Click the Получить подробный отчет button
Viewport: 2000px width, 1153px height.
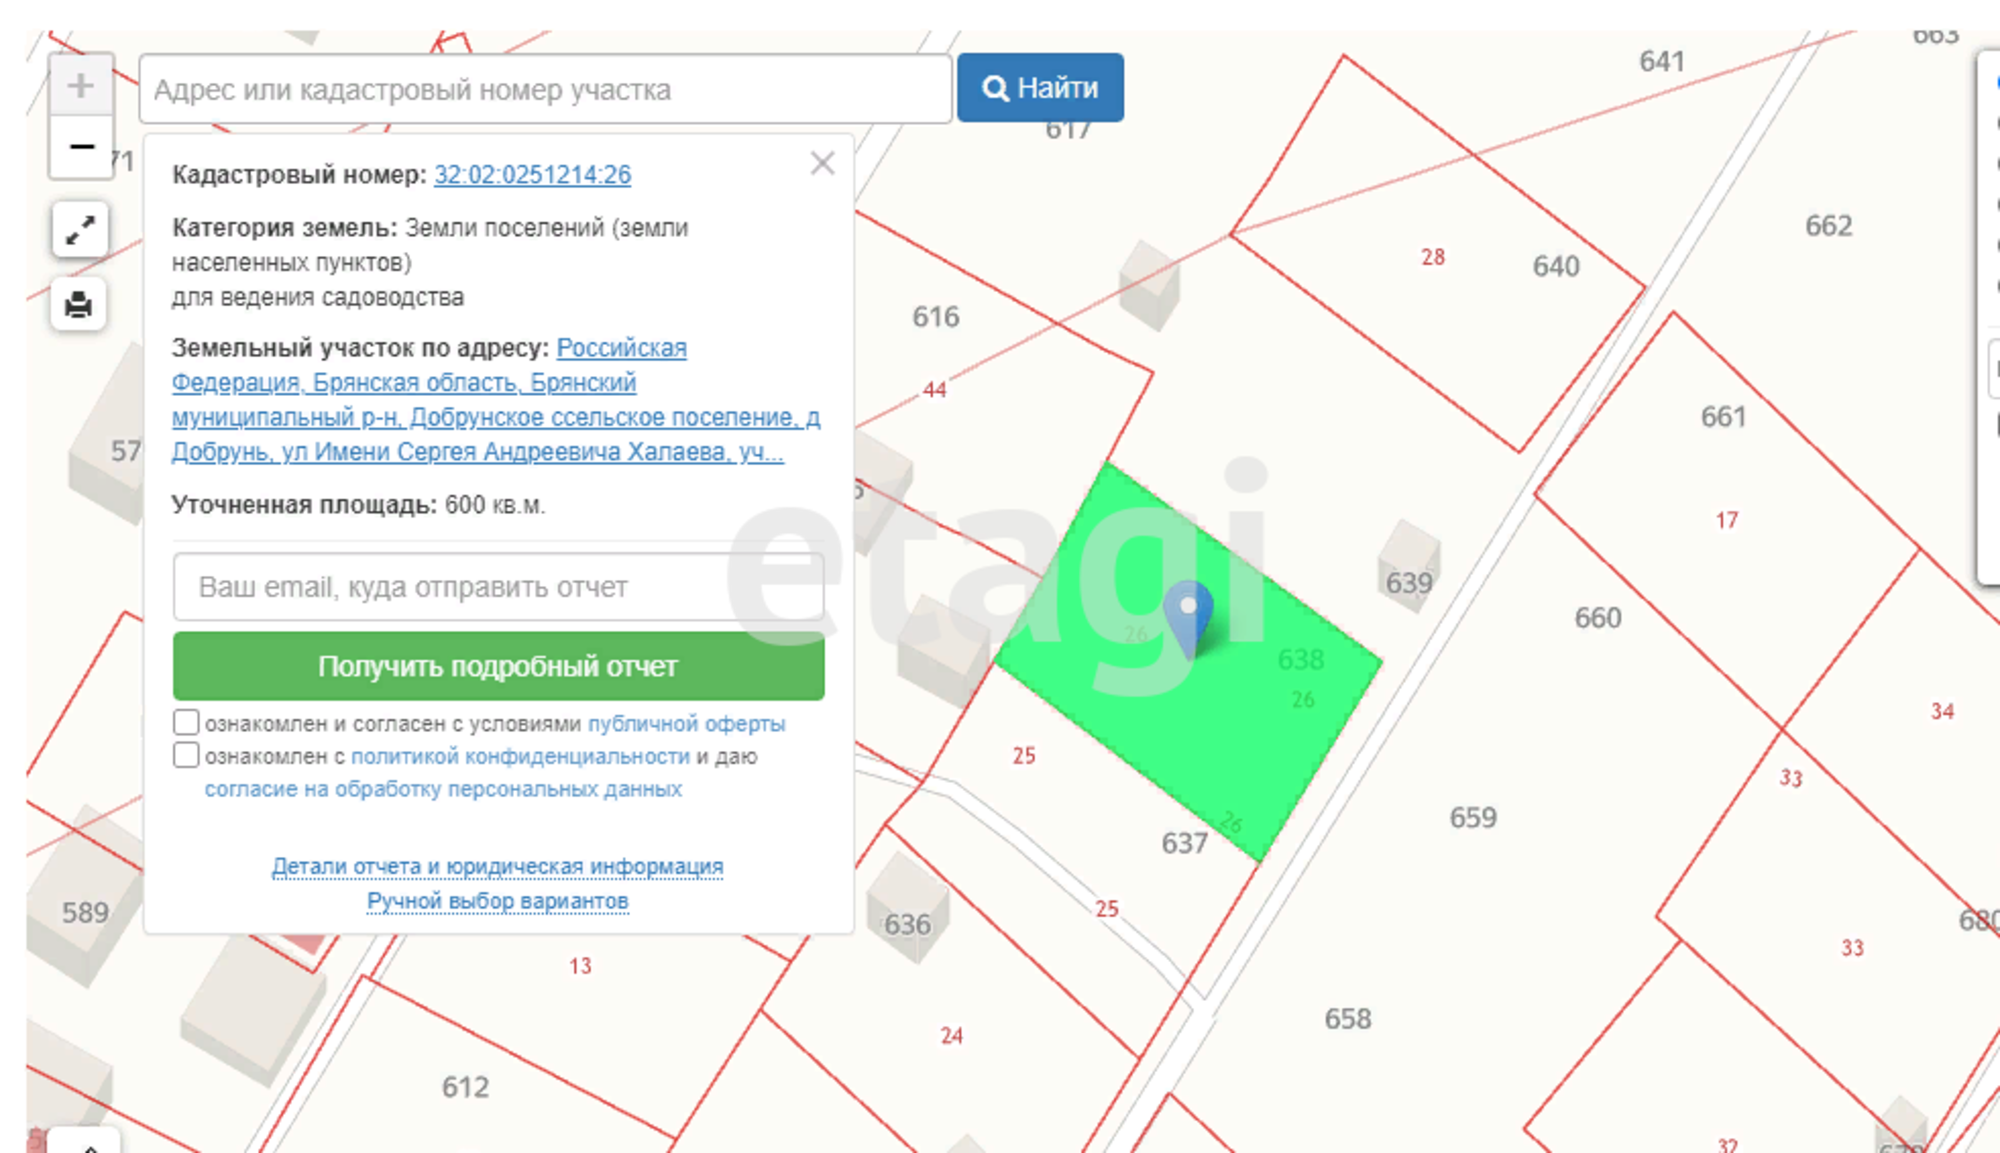coord(499,666)
